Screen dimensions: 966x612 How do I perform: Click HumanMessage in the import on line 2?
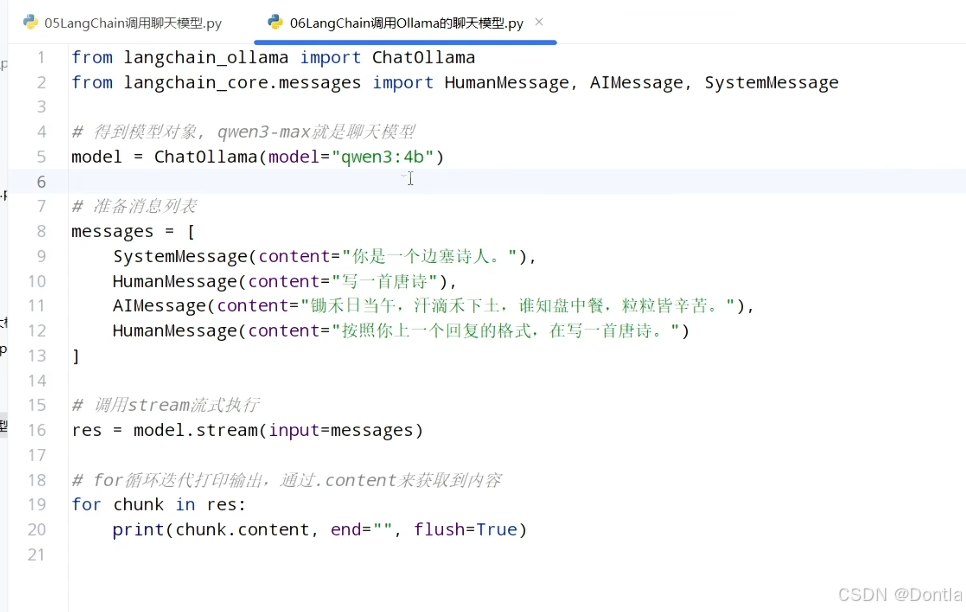[506, 83]
